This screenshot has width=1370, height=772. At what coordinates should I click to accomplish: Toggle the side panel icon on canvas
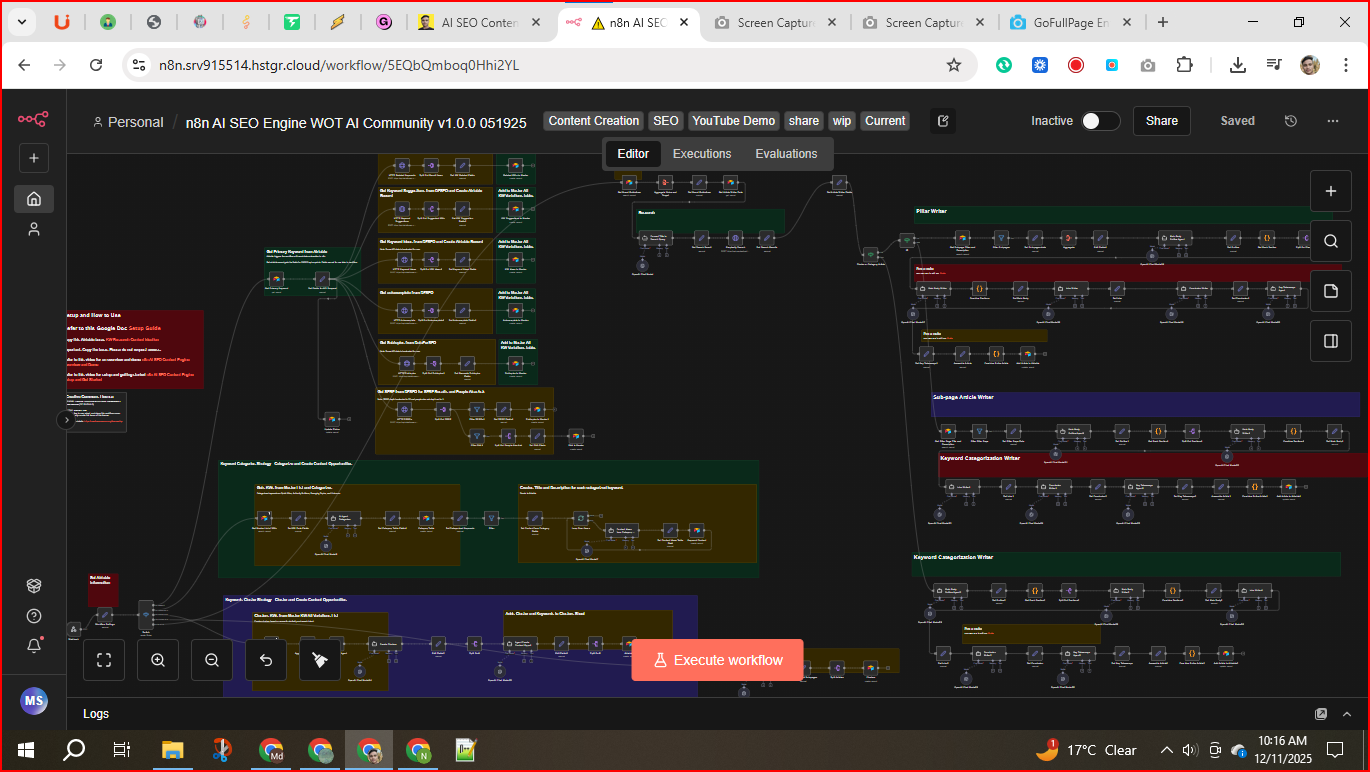coord(1330,341)
